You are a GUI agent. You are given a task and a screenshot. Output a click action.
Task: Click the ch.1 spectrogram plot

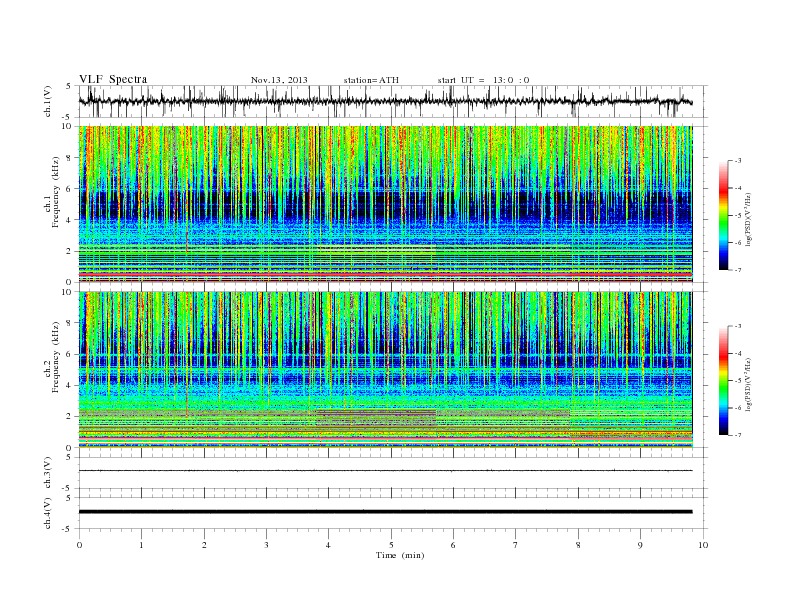click(x=385, y=204)
